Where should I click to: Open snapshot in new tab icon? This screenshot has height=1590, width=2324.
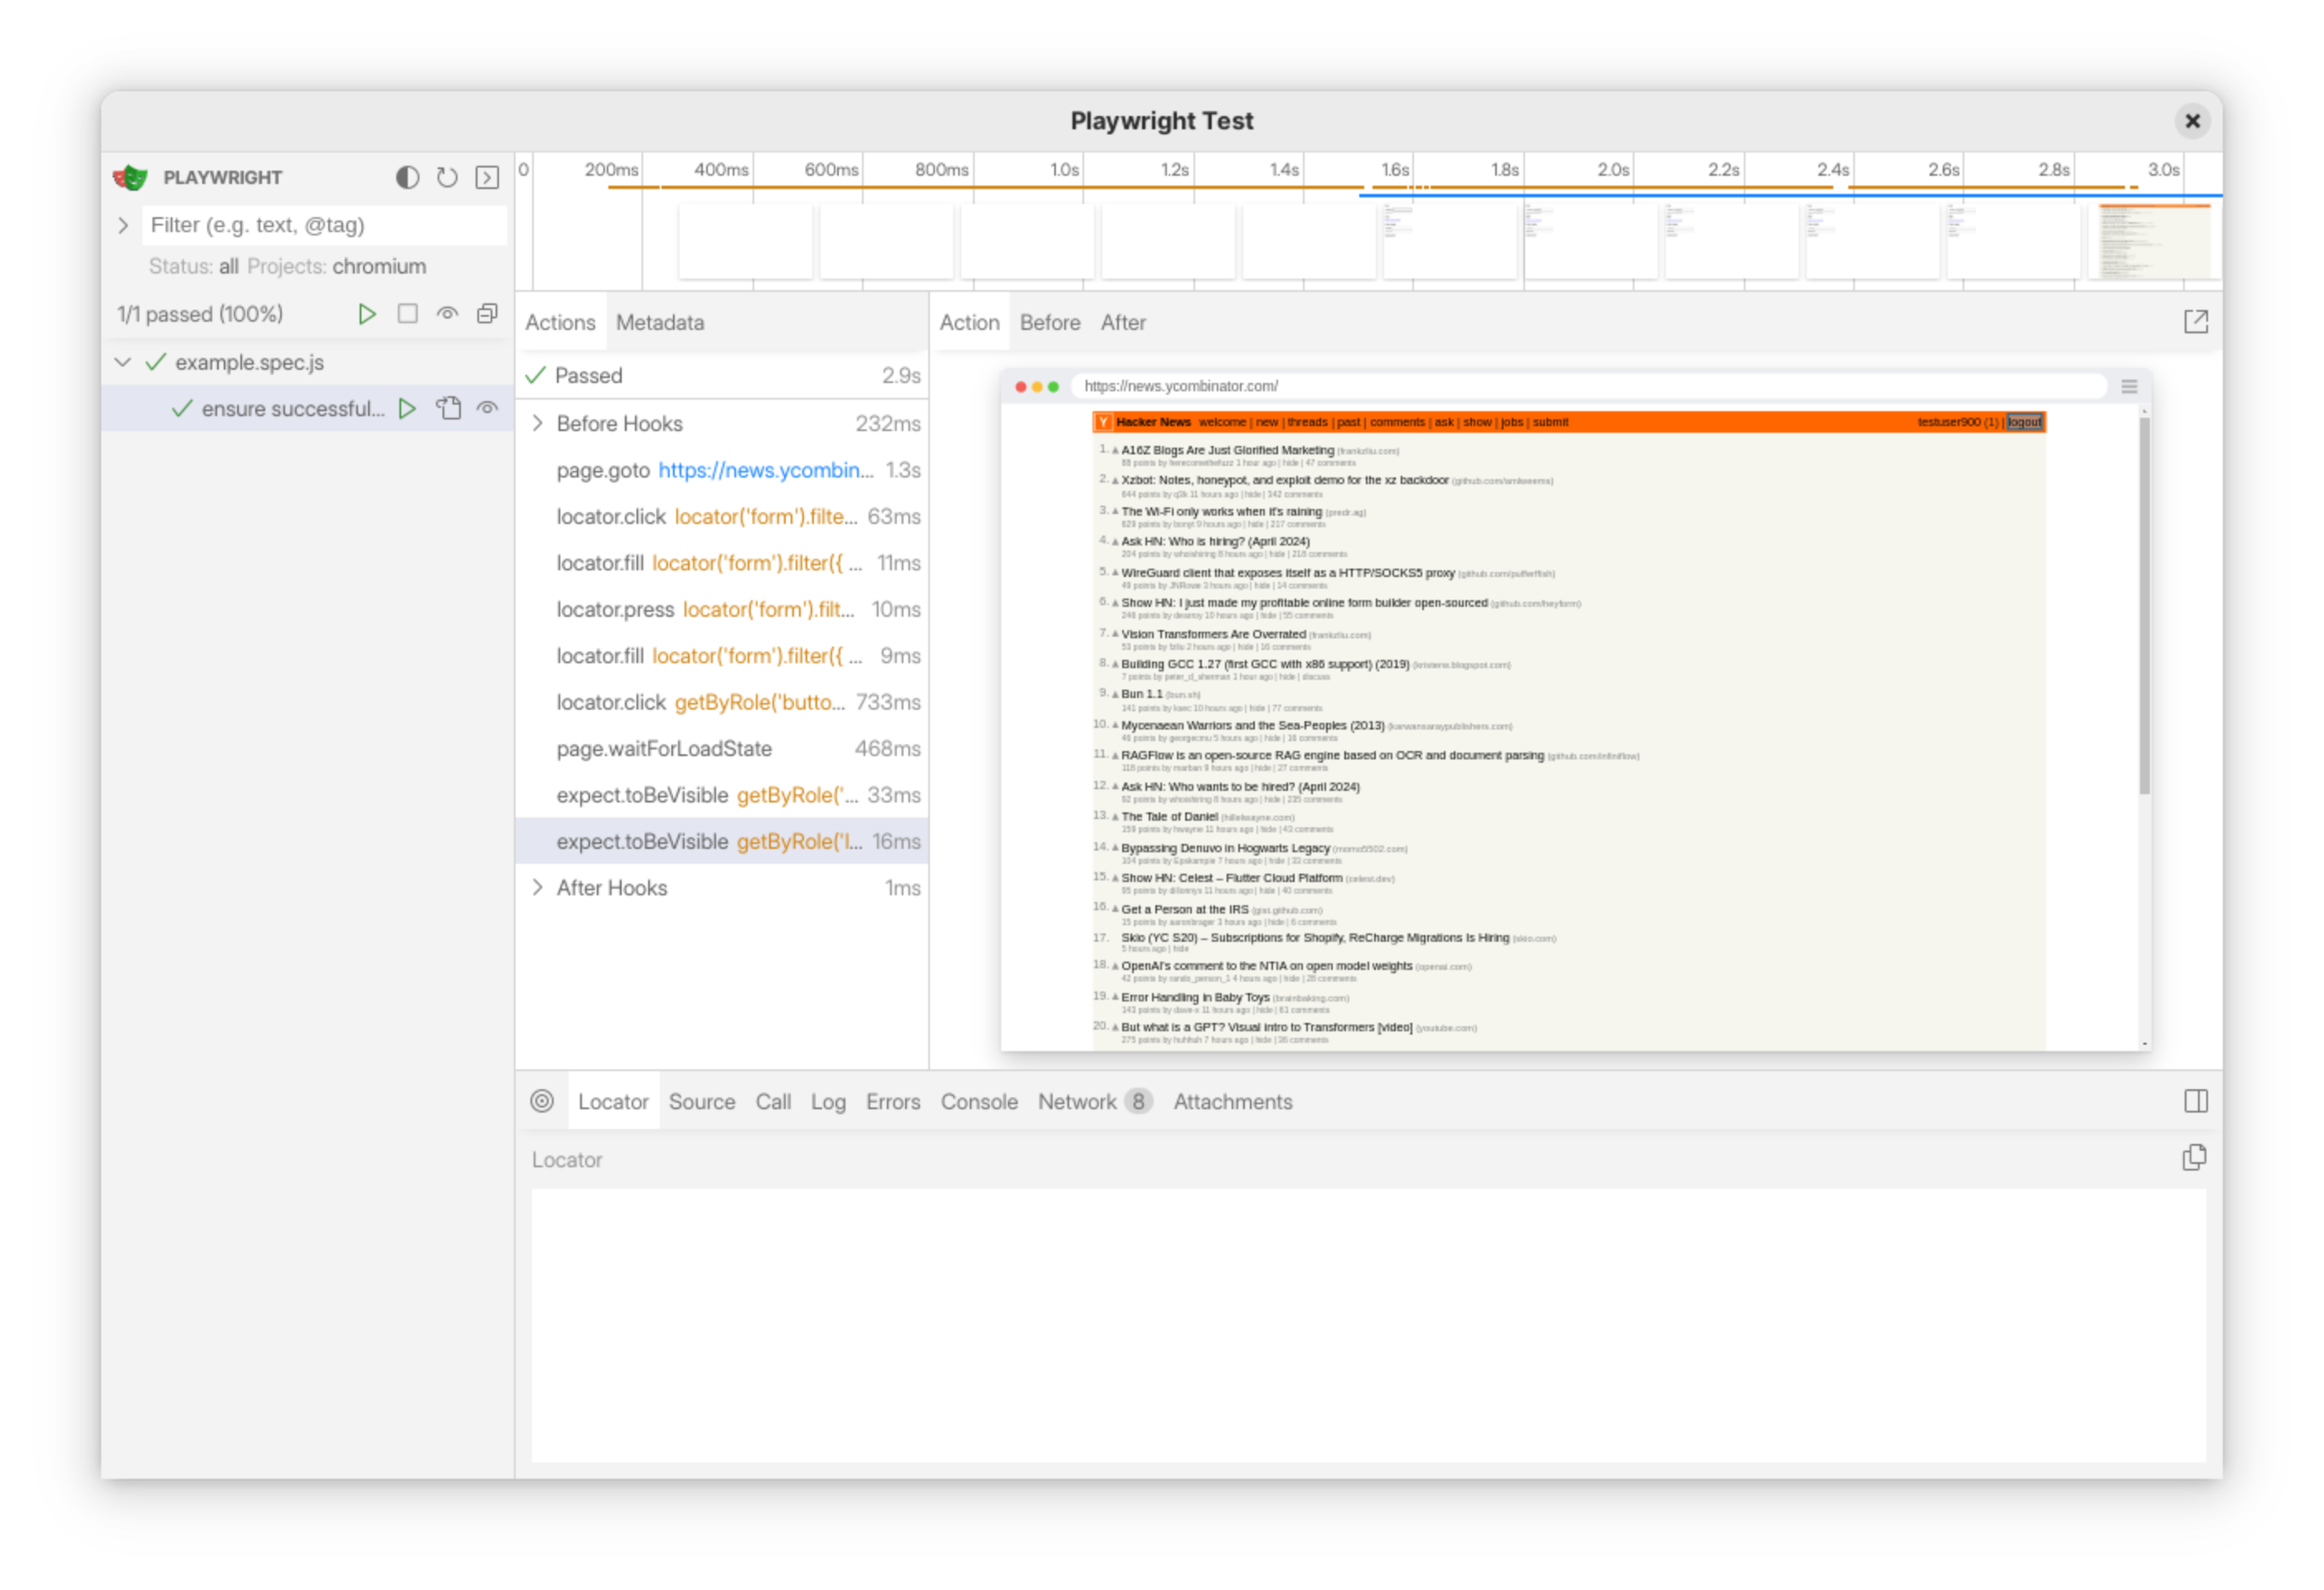point(2196,321)
